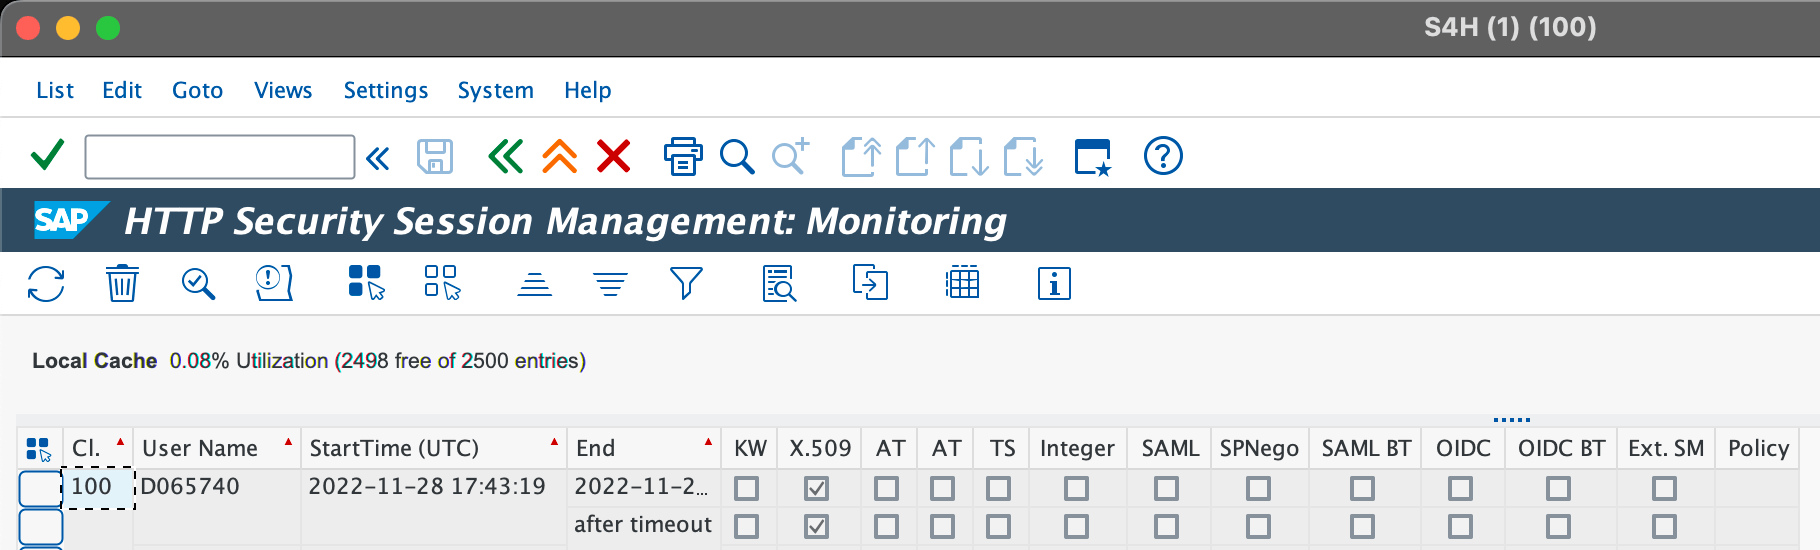Screen dimensions: 1820x550
Task: Click the End column header
Action: coord(645,448)
